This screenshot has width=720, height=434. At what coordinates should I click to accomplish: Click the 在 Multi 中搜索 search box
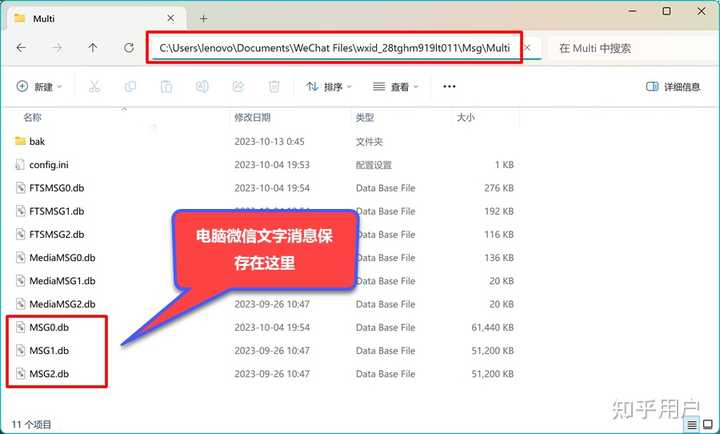point(634,48)
